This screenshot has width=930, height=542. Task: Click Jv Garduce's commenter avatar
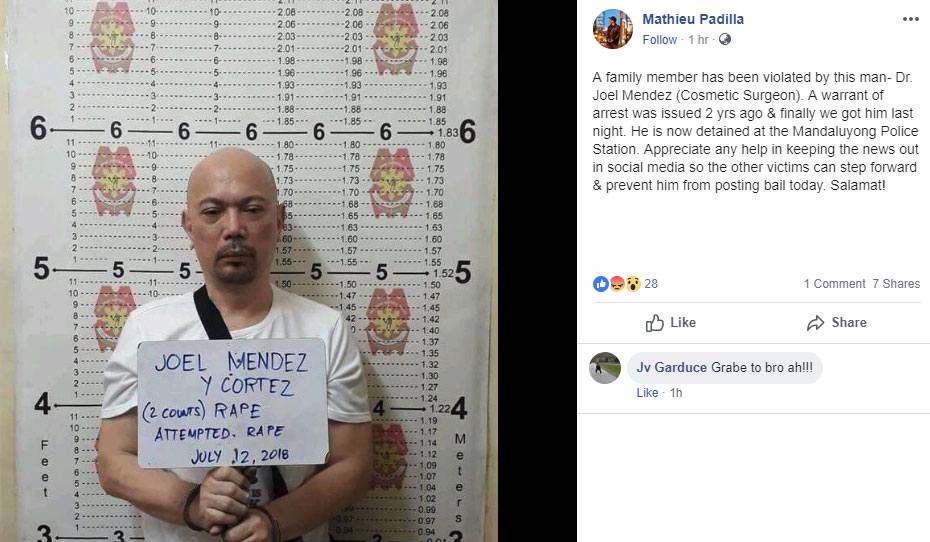click(605, 368)
